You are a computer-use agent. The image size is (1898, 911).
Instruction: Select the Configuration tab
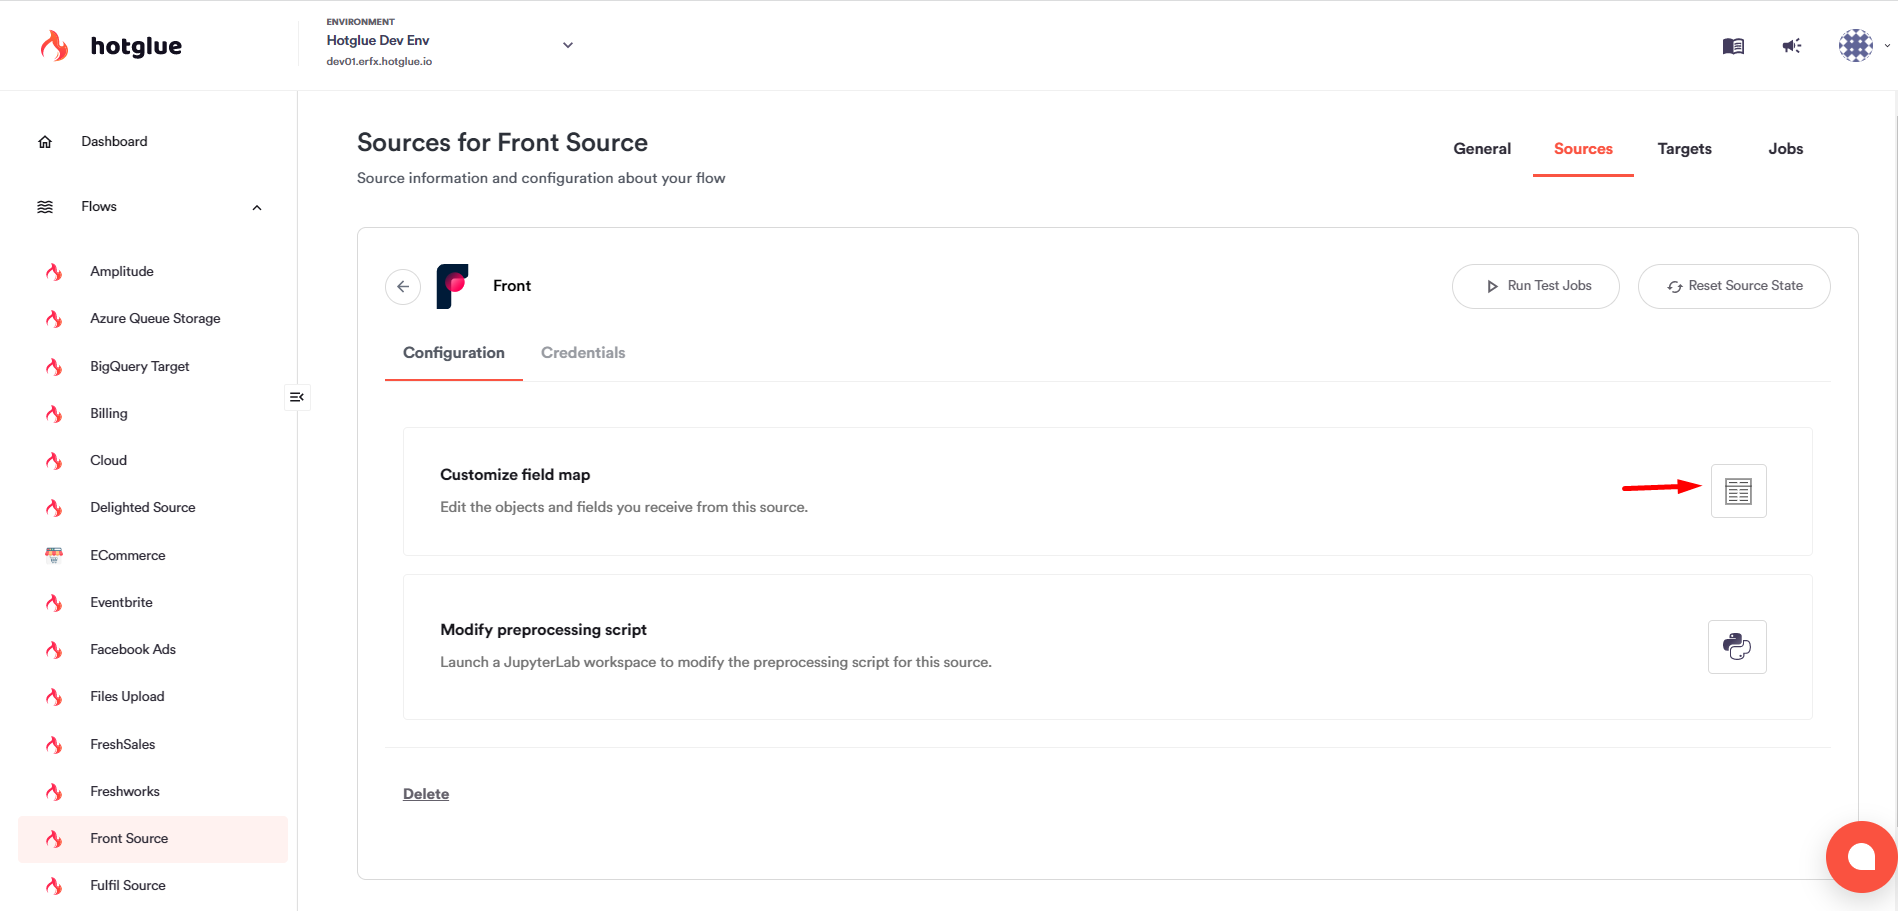coord(454,353)
